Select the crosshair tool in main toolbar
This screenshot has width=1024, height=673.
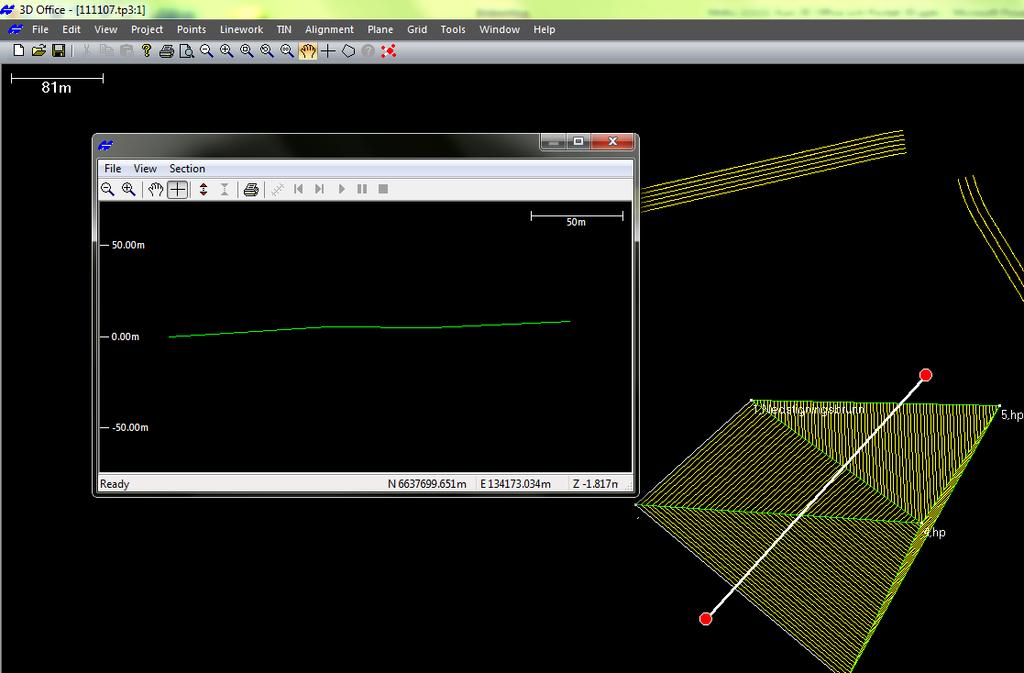click(328, 51)
